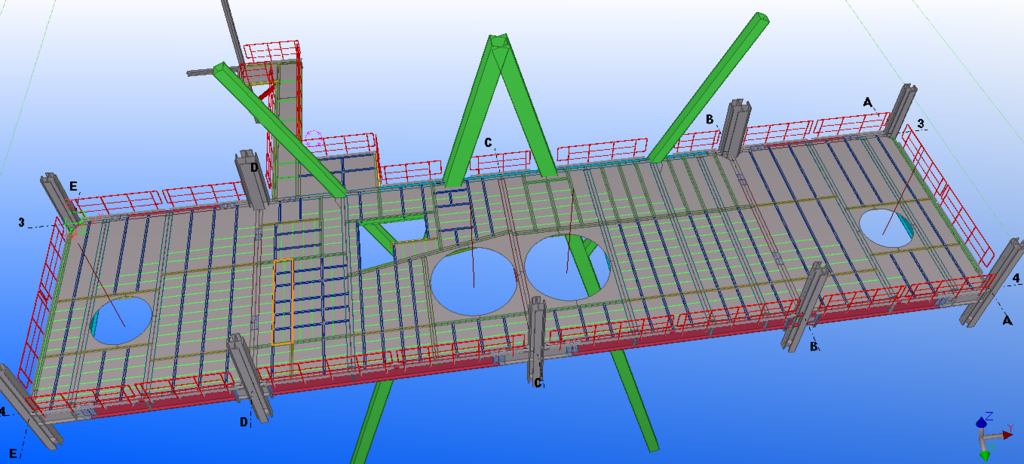Select grid label C below the front column
This screenshot has width=1024, height=464.
pyautogui.click(x=538, y=383)
